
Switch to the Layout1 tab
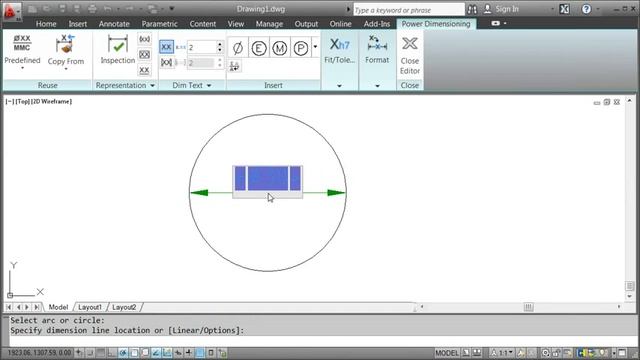click(x=89, y=307)
